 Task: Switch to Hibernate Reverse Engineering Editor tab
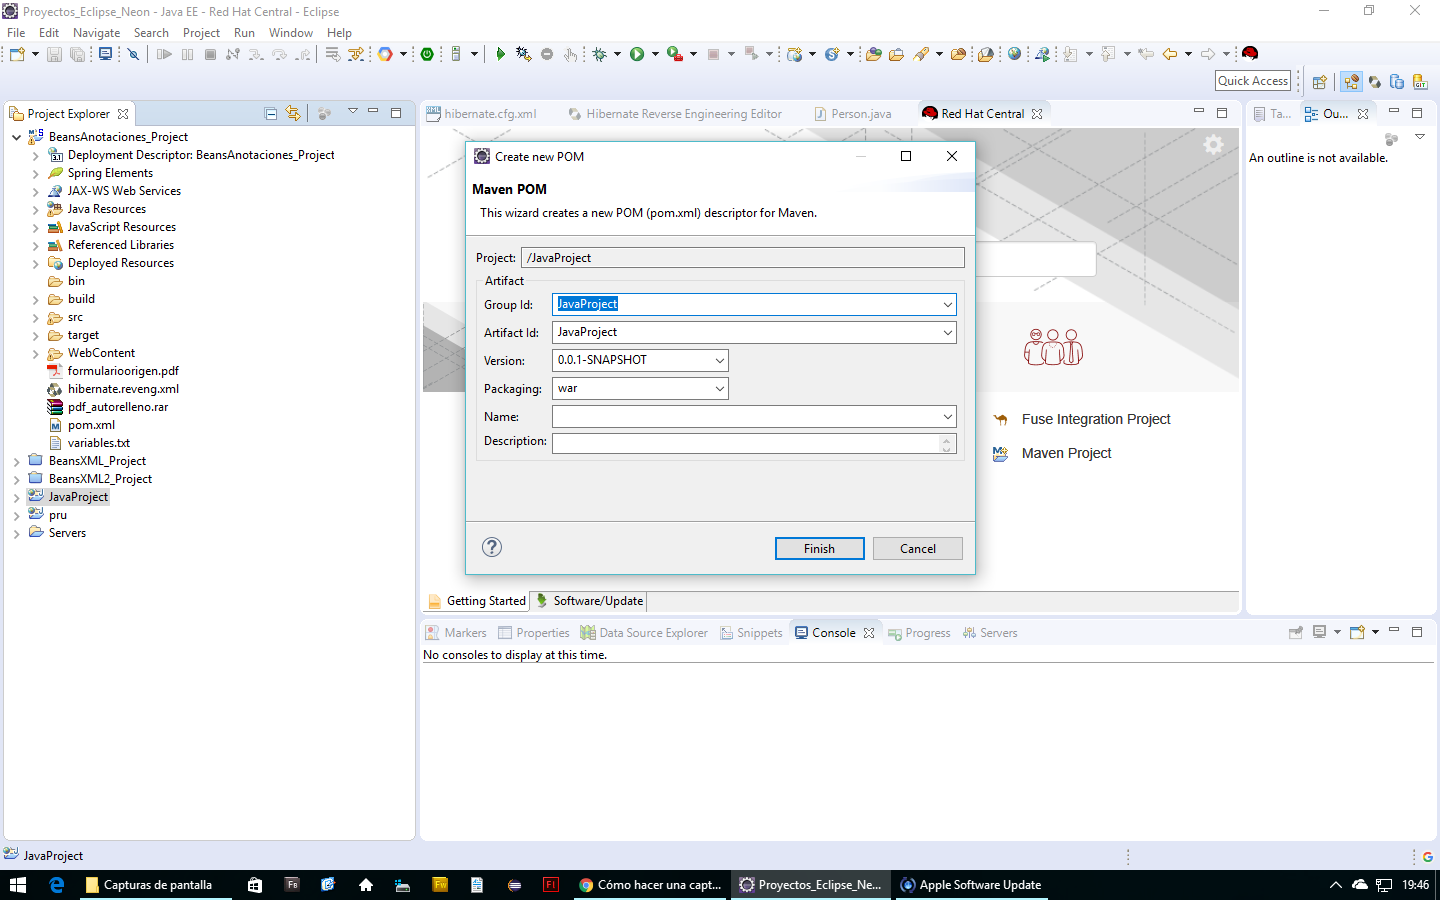point(675,114)
